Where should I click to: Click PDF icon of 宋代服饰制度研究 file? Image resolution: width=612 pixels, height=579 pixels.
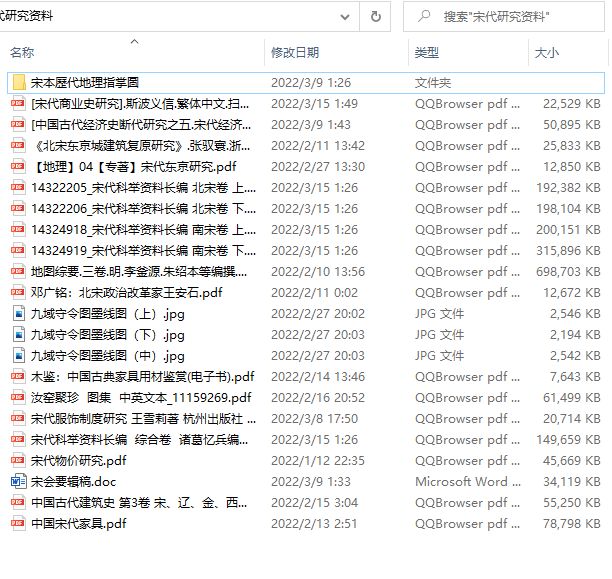tap(18, 419)
